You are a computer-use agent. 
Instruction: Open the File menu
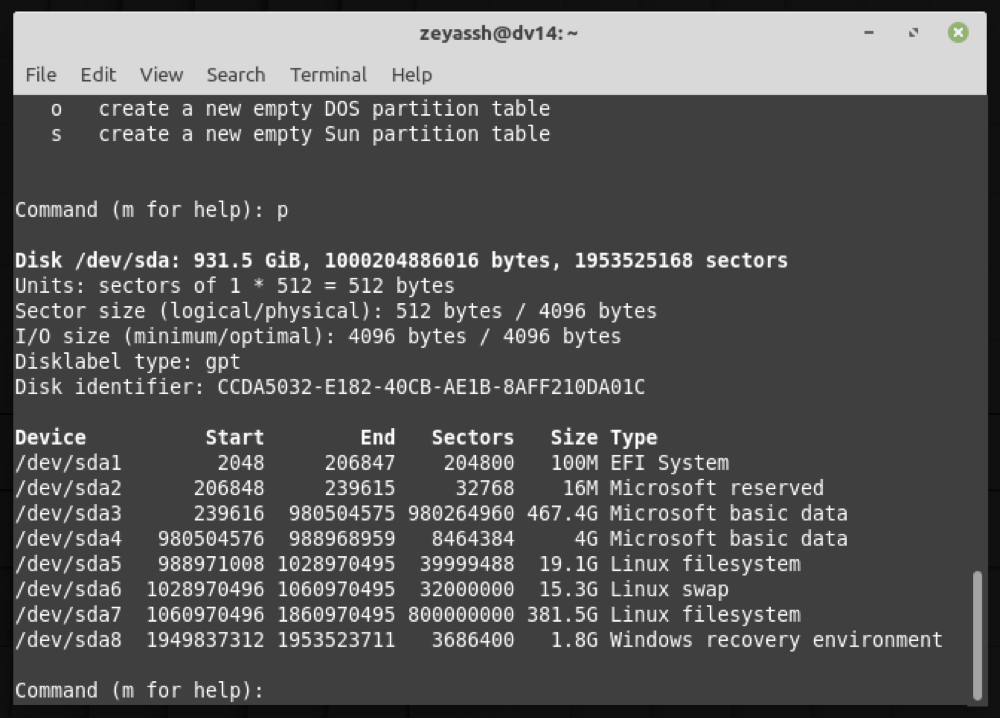pos(40,75)
